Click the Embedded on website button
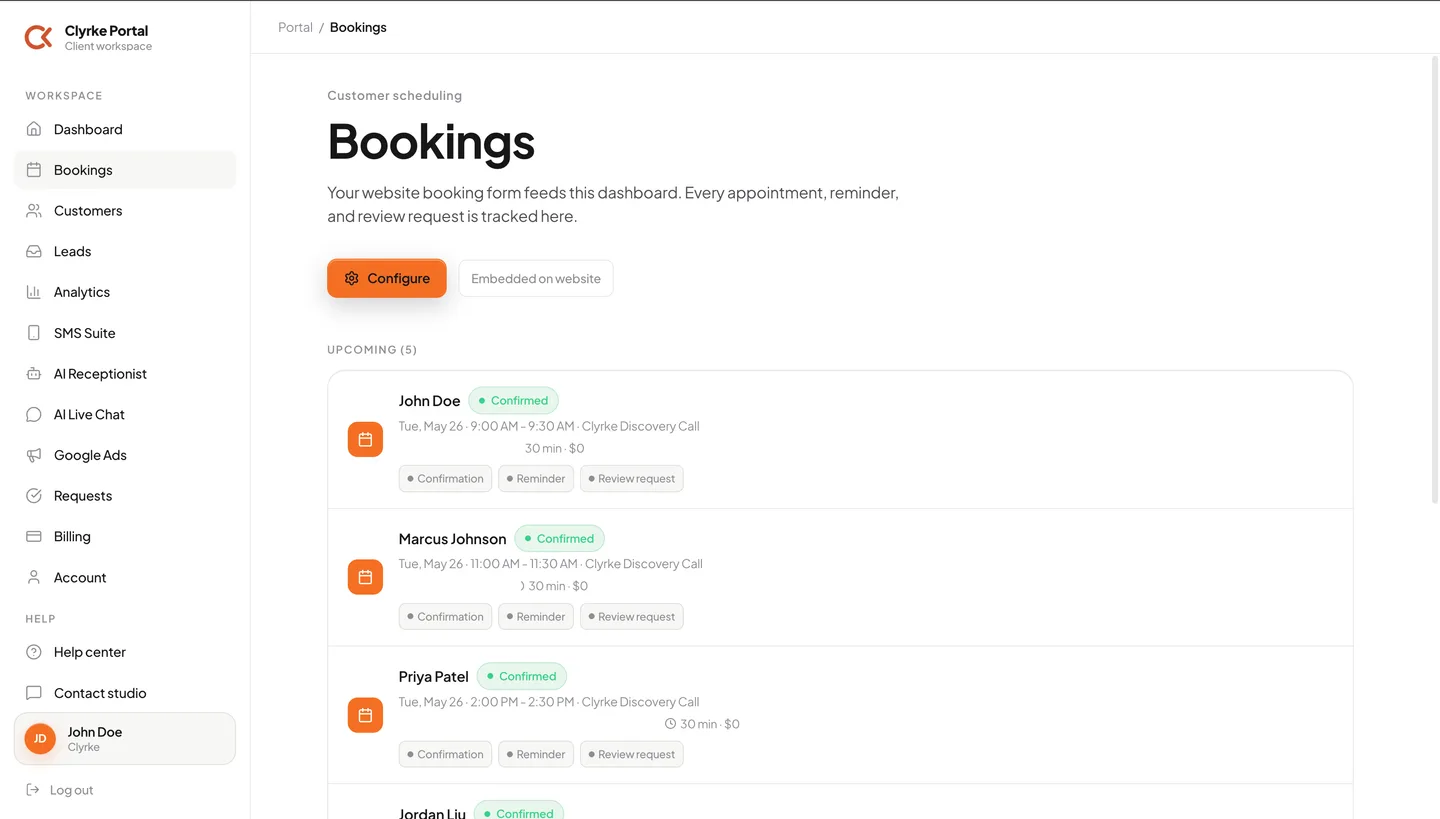 pyautogui.click(x=536, y=278)
